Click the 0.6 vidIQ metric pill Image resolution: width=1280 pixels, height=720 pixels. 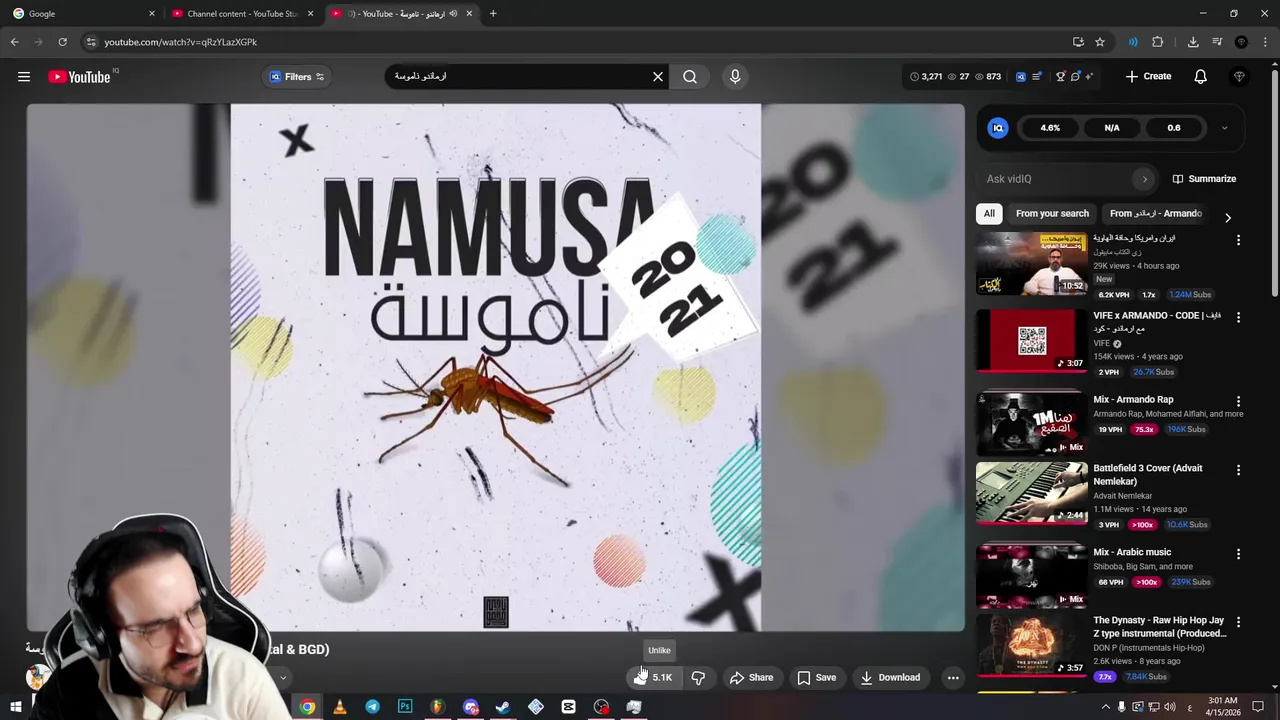(x=1174, y=128)
